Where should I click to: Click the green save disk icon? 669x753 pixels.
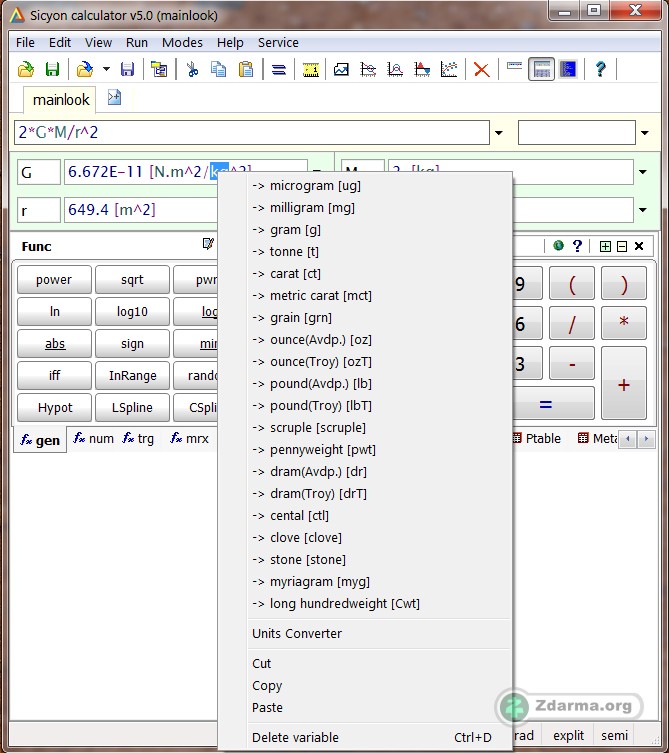pos(52,70)
